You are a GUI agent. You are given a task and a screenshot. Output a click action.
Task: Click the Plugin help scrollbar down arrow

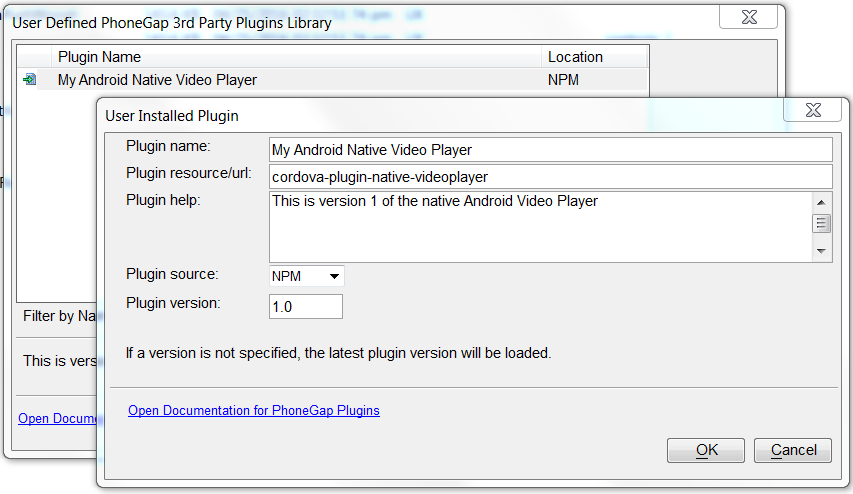pos(821,251)
